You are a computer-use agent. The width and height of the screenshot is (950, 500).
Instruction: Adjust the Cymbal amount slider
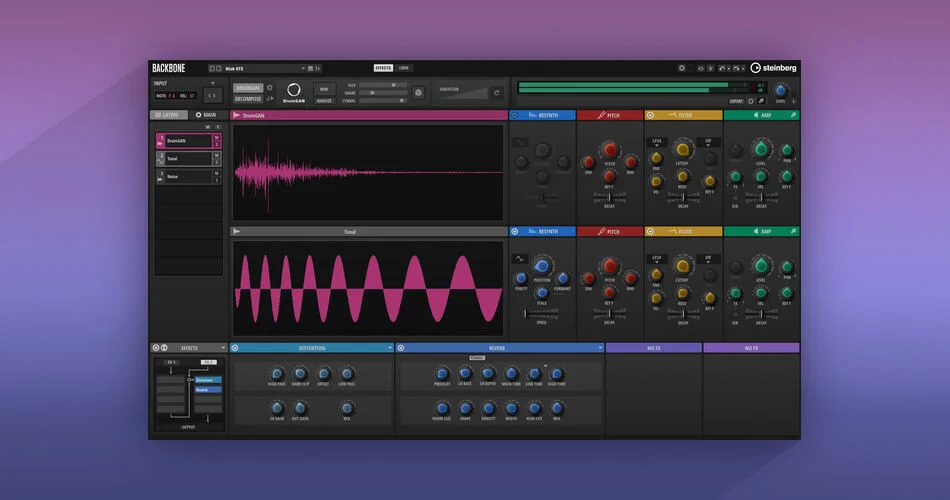383,101
